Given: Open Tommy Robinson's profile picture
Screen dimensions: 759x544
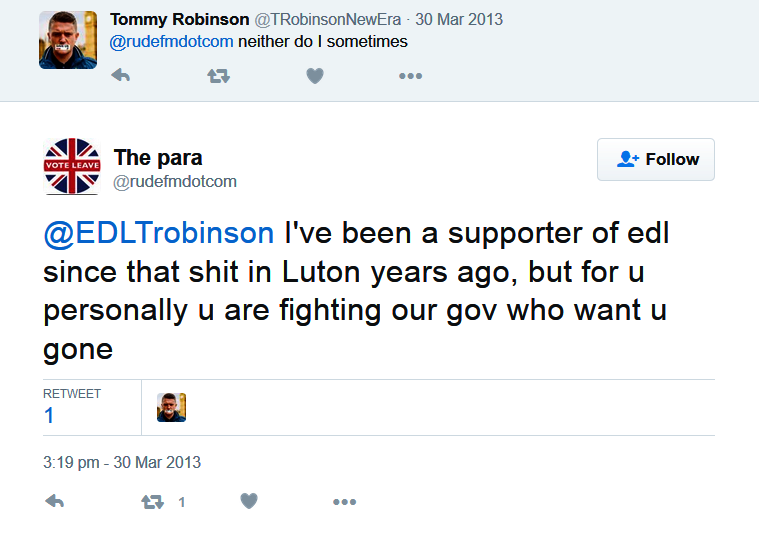Looking at the screenshot, I should [68, 40].
